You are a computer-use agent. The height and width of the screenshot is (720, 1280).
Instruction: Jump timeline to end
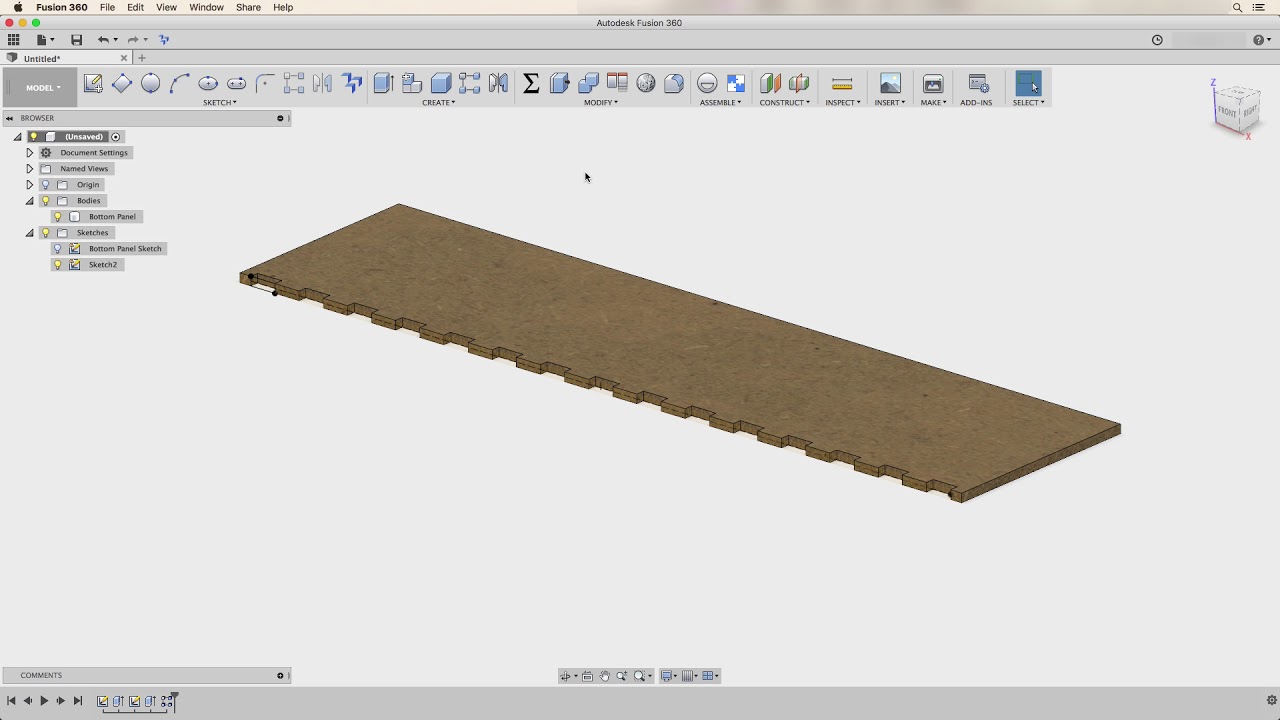[78, 701]
